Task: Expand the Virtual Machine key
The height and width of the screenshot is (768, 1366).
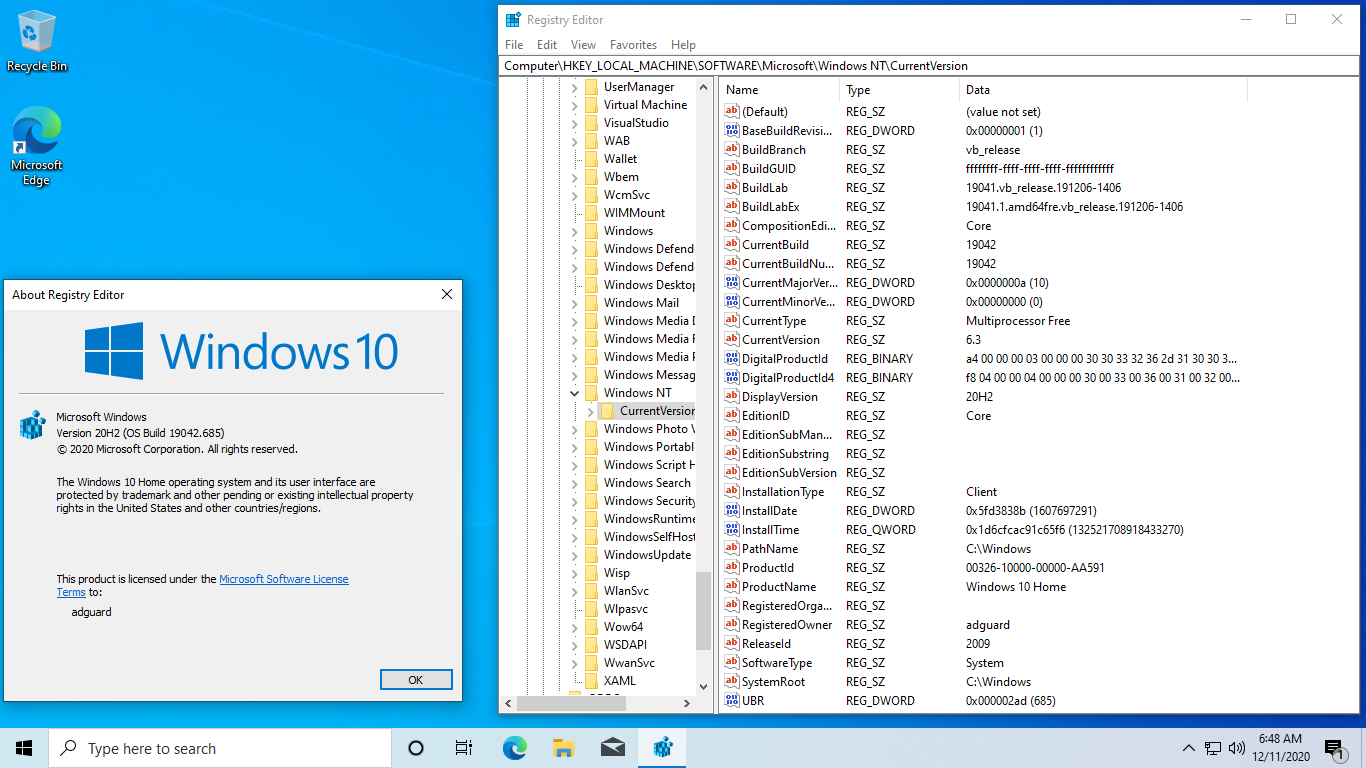Action: (575, 105)
